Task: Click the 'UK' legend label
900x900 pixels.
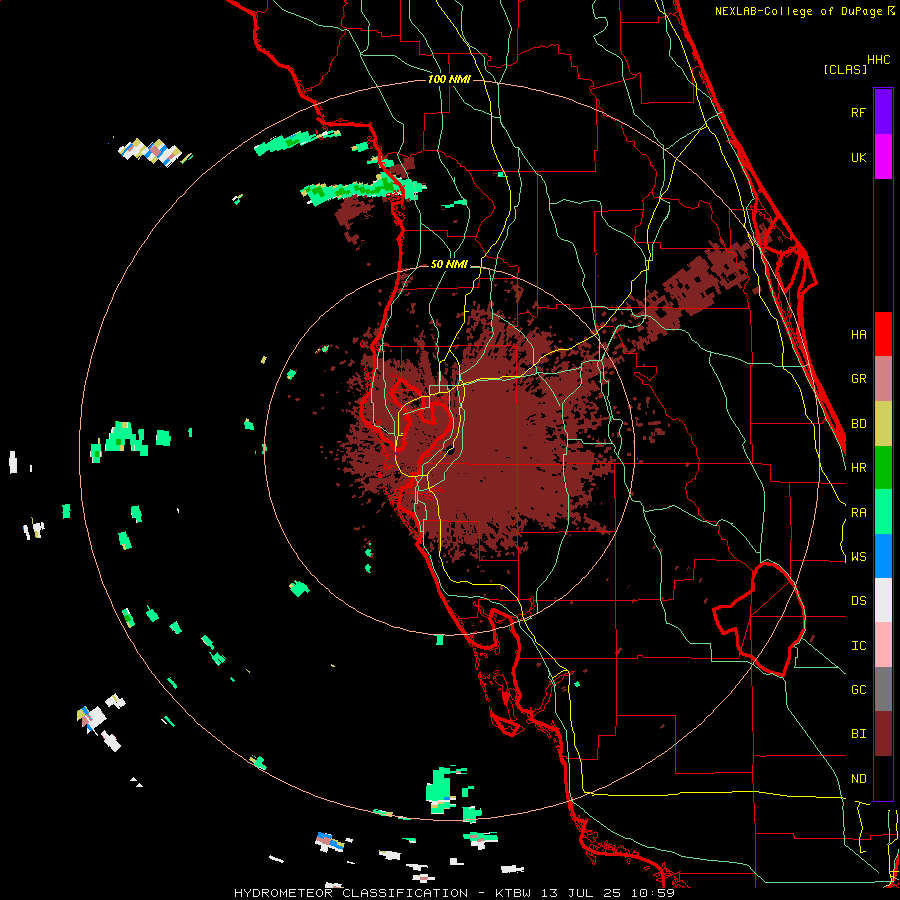Action: tap(858, 157)
